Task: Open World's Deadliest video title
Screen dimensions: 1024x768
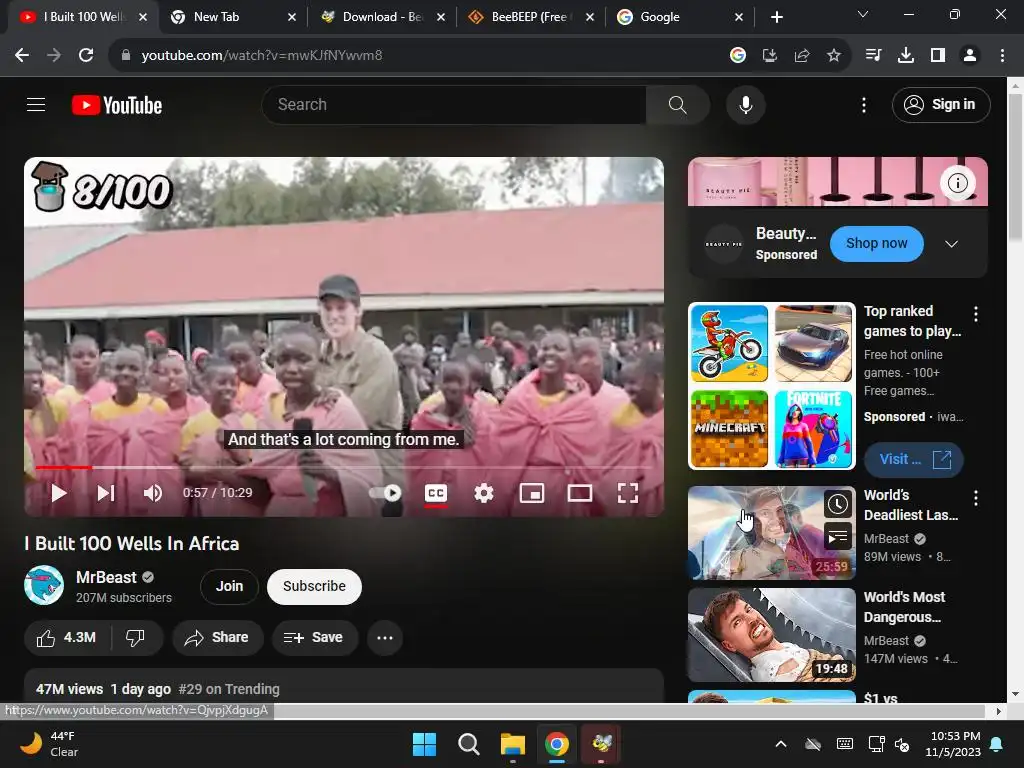Action: tap(910, 505)
